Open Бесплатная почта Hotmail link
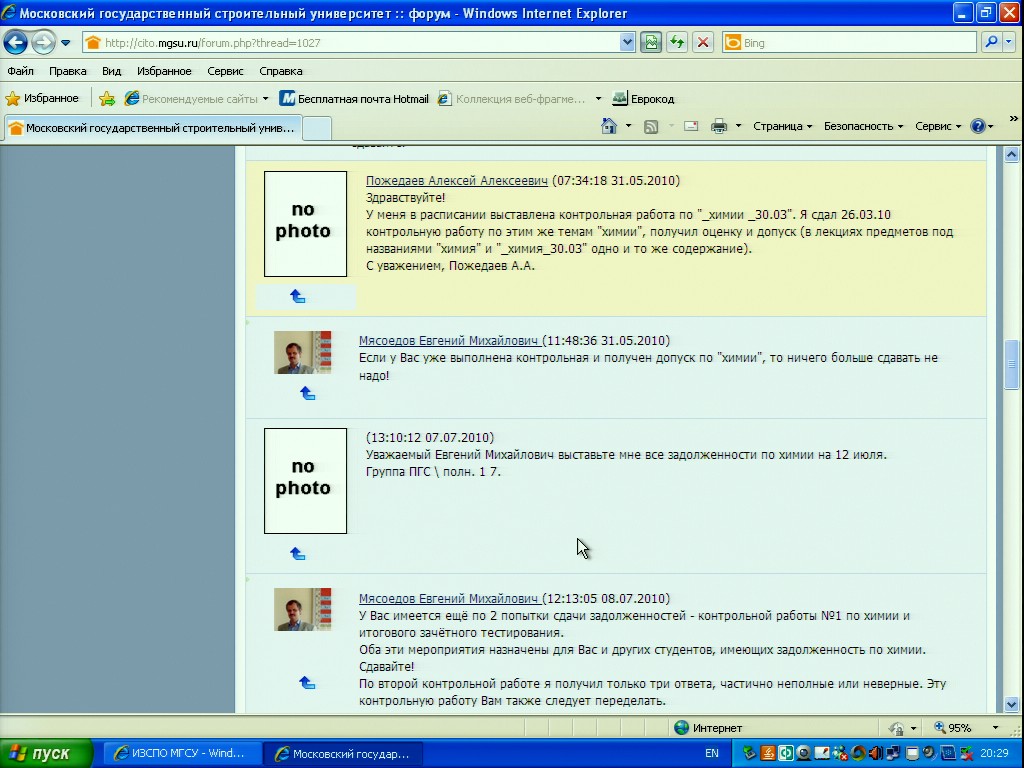1024x768 pixels. (x=354, y=99)
